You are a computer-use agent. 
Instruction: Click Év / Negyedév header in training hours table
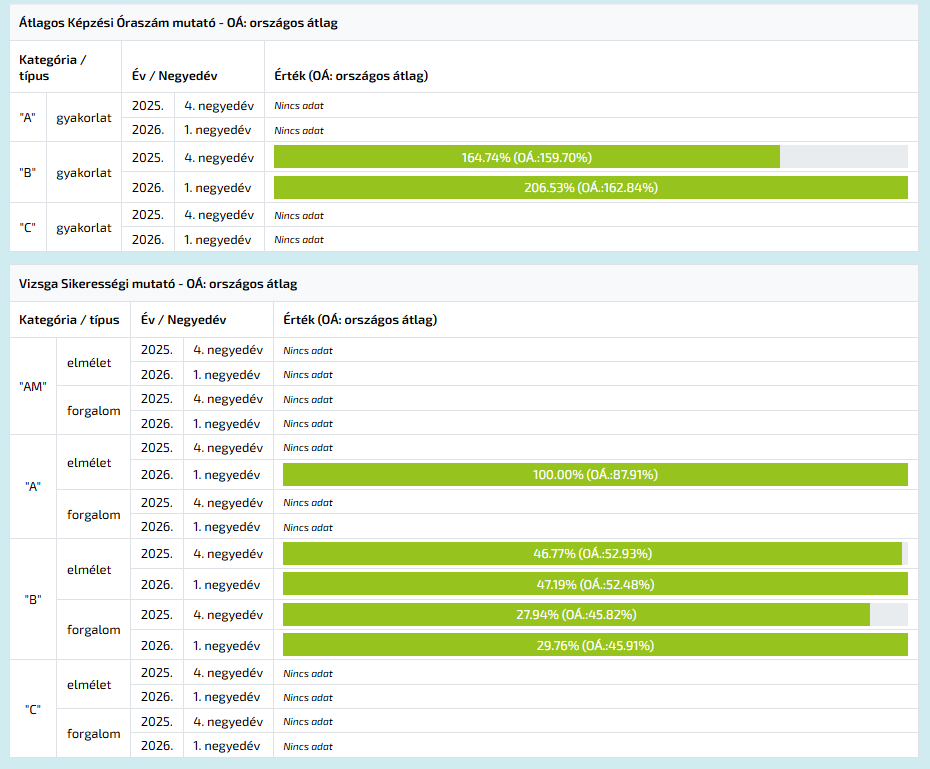pos(175,75)
